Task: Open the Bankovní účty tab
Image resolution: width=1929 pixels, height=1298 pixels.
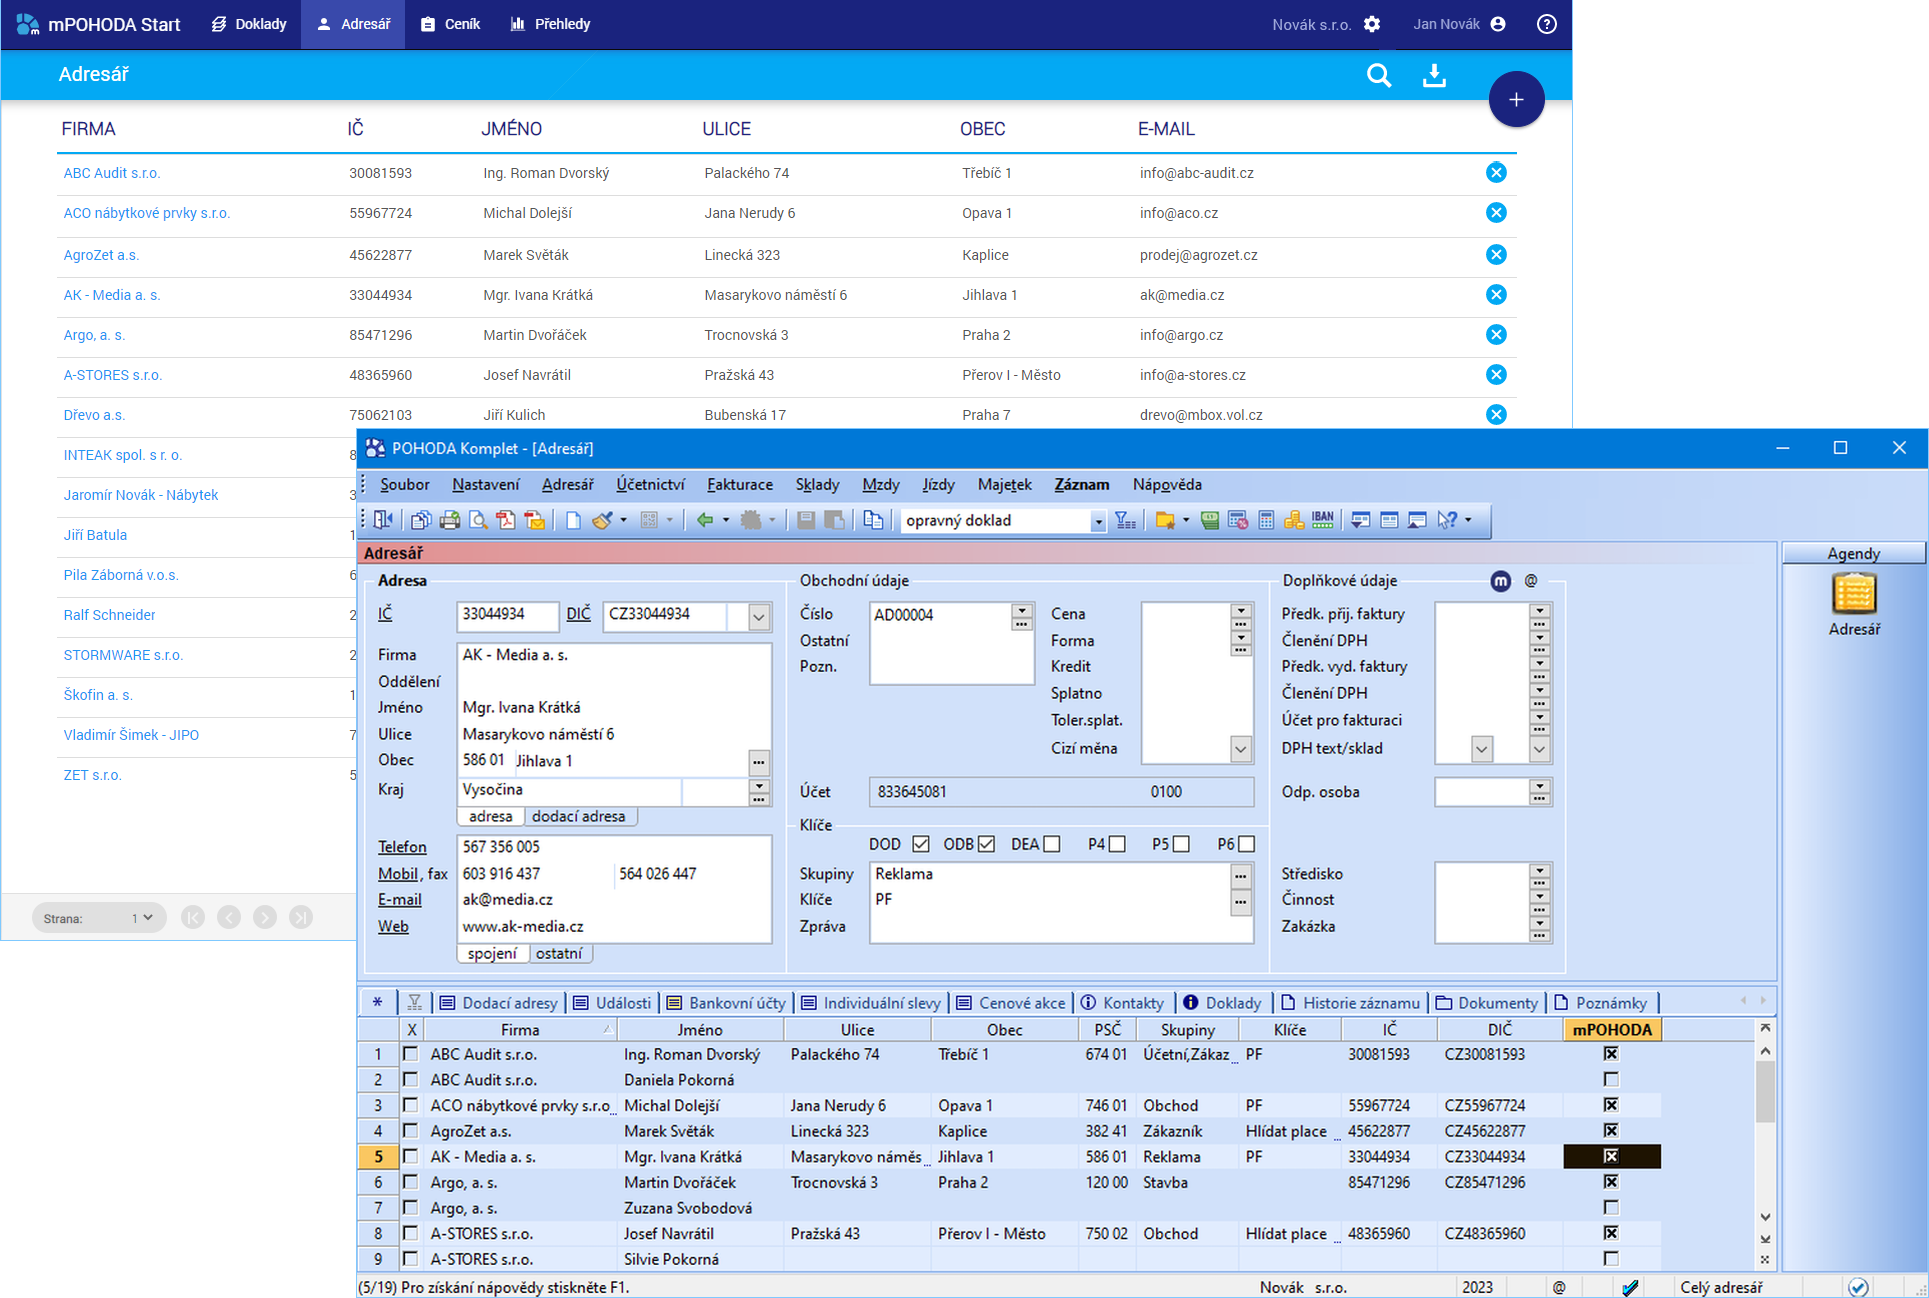Action: point(727,1003)
